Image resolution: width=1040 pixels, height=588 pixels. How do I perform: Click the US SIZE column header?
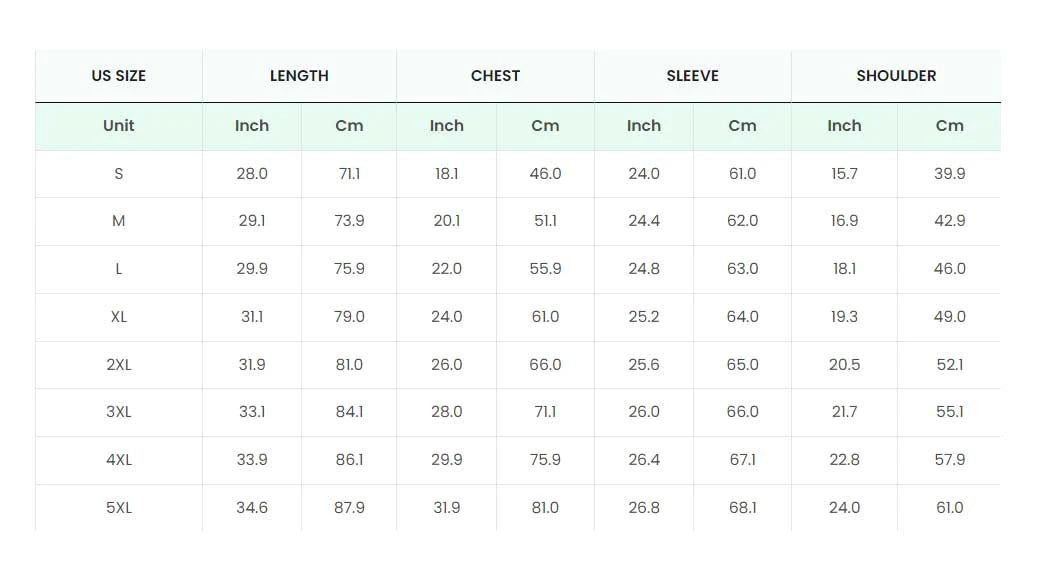pyautogui.click(x=119, y=76)
